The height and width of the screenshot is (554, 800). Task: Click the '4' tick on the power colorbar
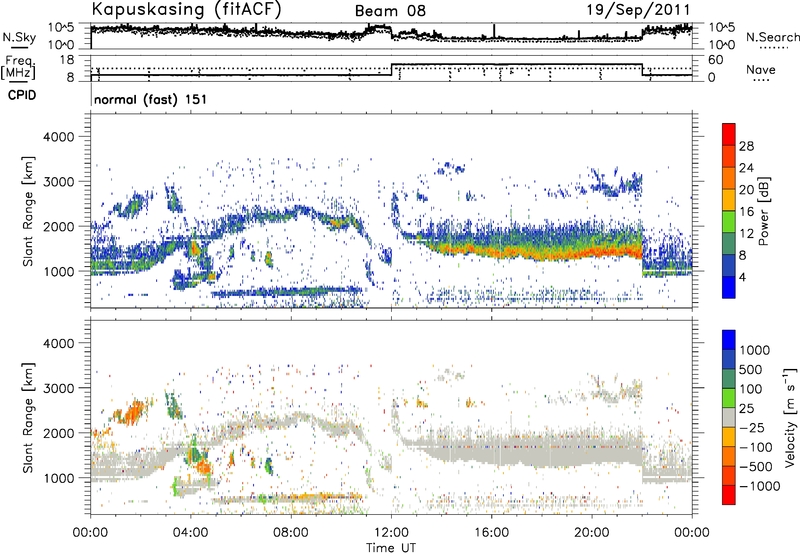[743, 277]
